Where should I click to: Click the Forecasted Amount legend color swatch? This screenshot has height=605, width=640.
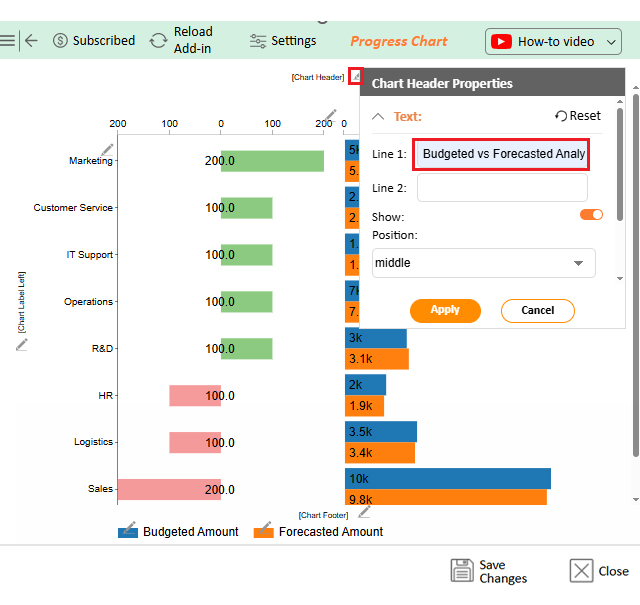264,532
